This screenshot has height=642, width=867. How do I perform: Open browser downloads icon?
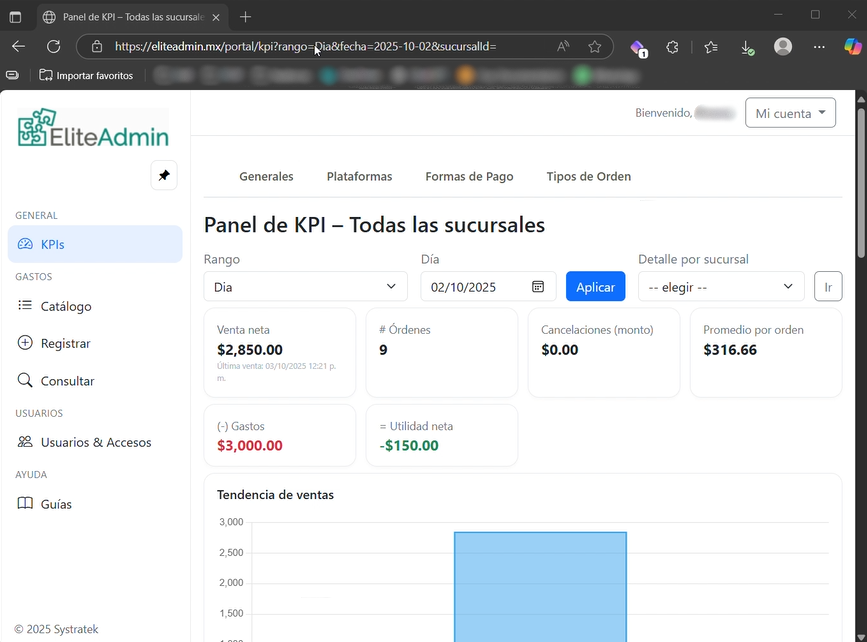pos(746,46)
